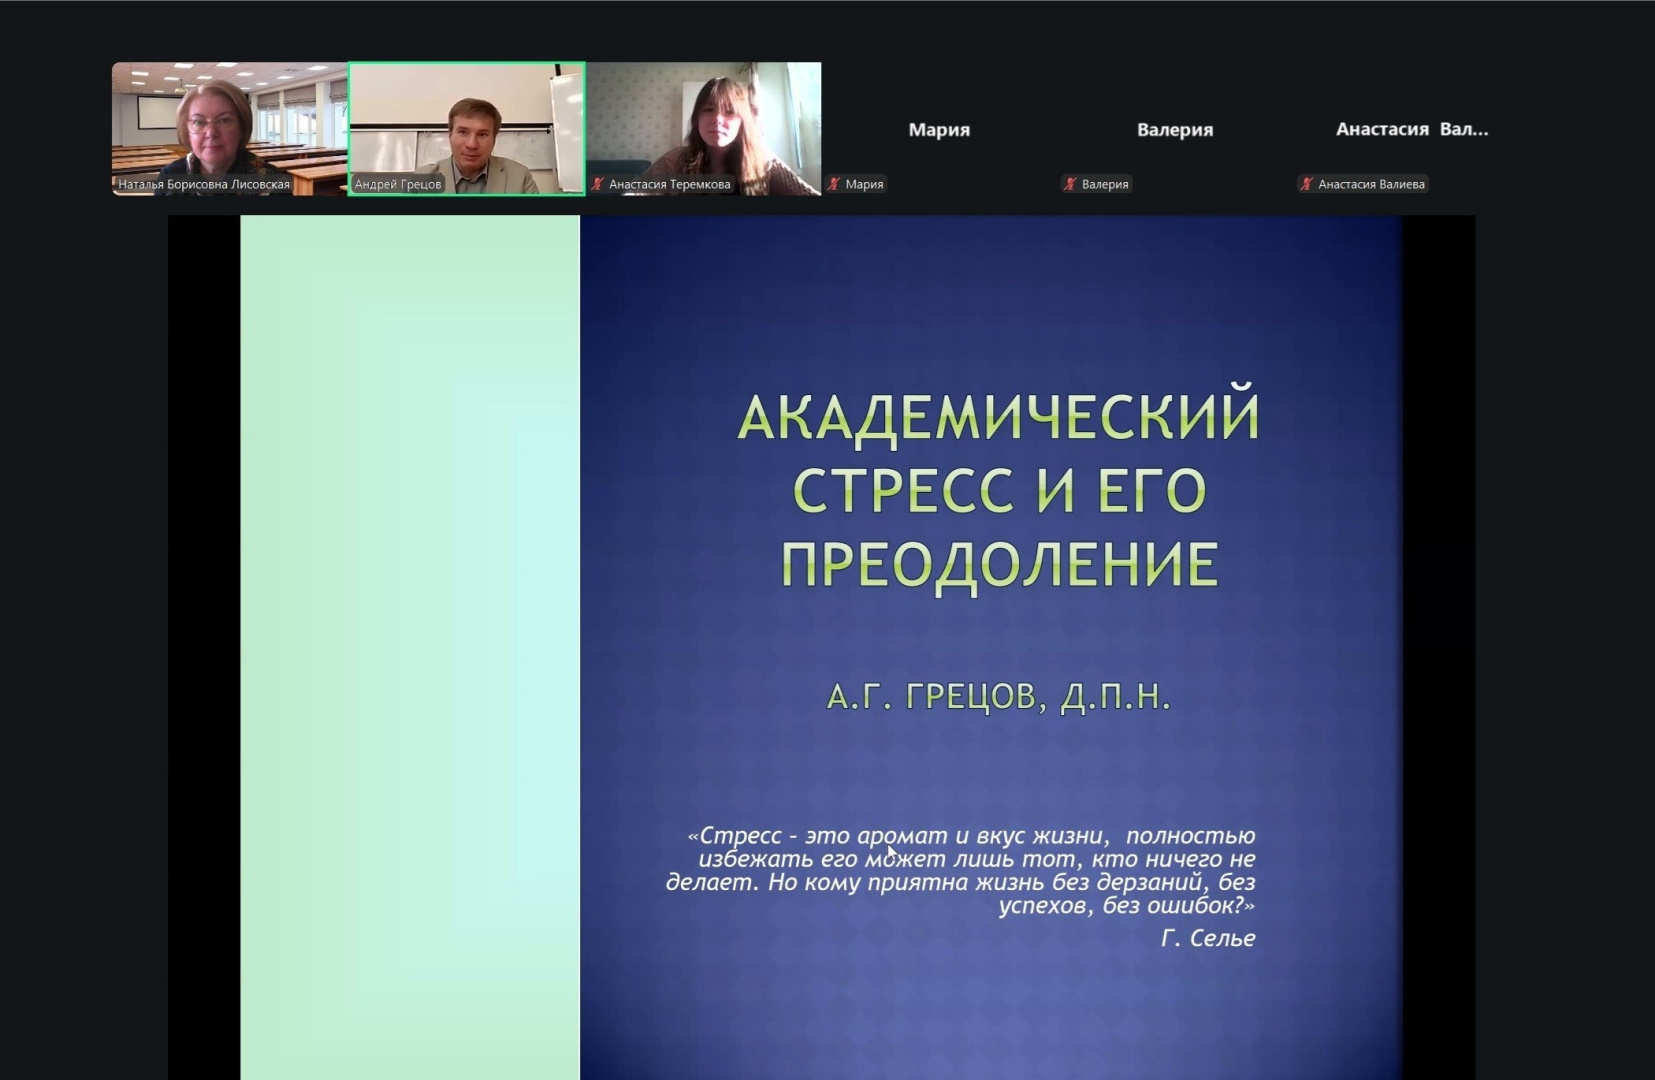
Task: Click muted microphone icon next to Валерия label
Action: pos(1070,184)
